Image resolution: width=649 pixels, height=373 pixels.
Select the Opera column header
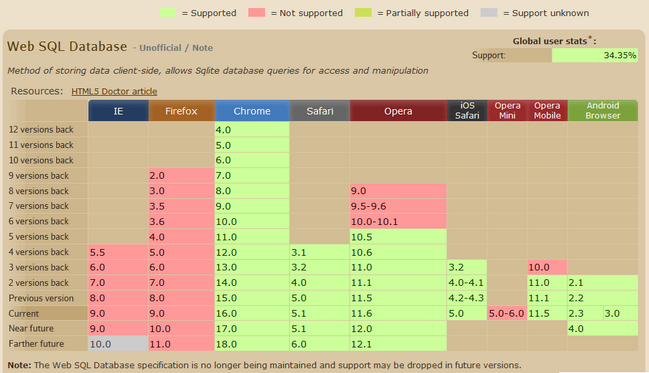pyautogui.click(x=398, y=111)
